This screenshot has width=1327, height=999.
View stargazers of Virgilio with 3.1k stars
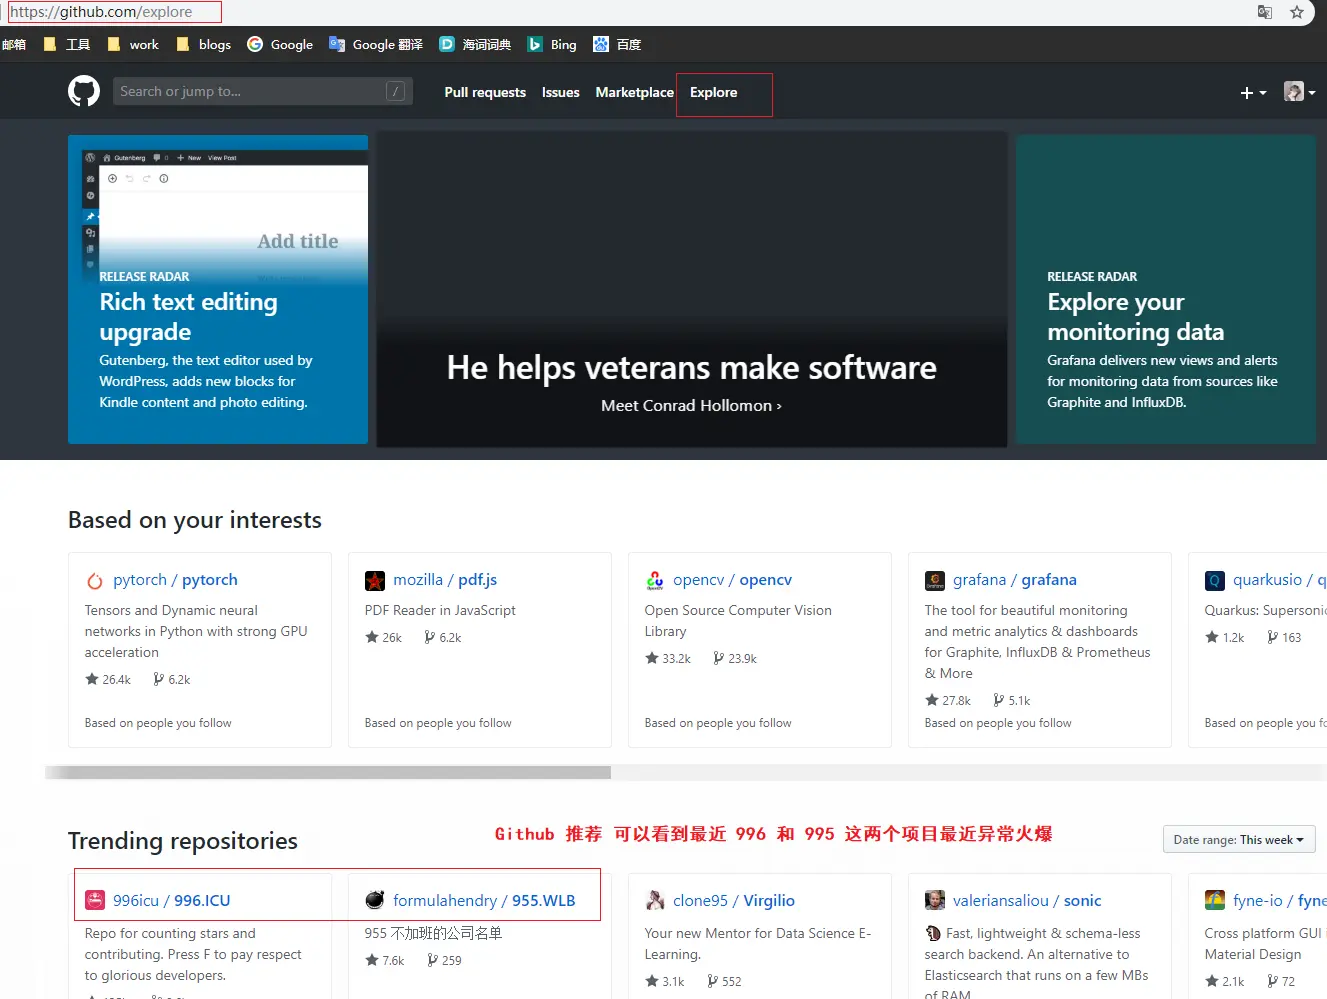665,981
